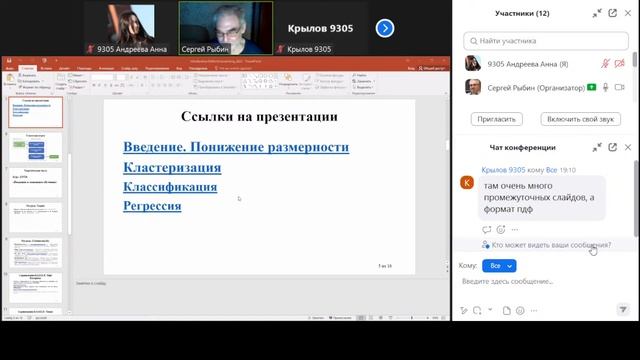Image resolution: width=640 pixels, height=360 pixels.
Task: Select the second slide thumbnail with blue diagram
Action: click(36, 147)
